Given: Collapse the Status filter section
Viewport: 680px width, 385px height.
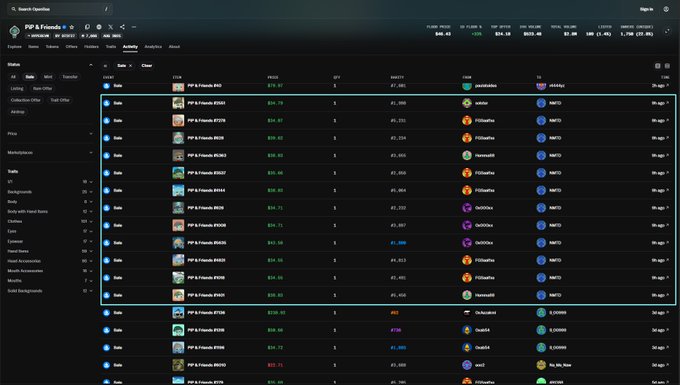Looking at the screenshot, I should [91, 65].
